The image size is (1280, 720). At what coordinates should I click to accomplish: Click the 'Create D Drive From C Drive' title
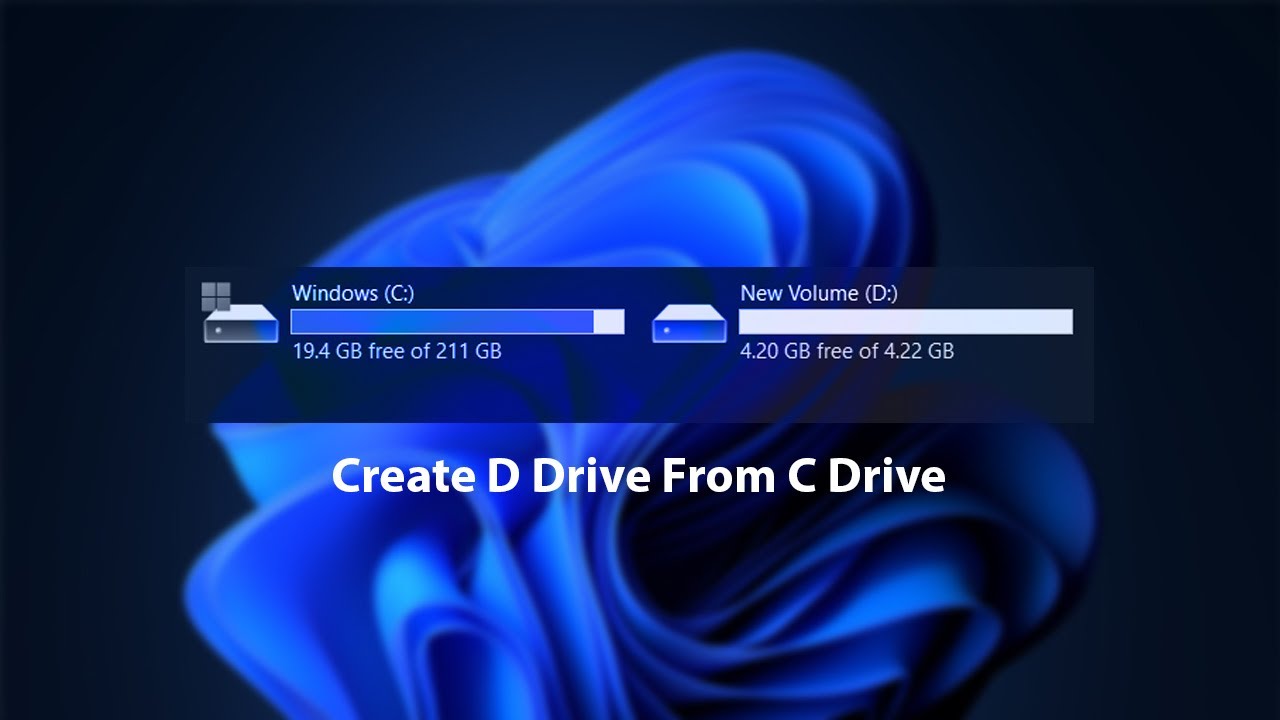tap(638, 476)
